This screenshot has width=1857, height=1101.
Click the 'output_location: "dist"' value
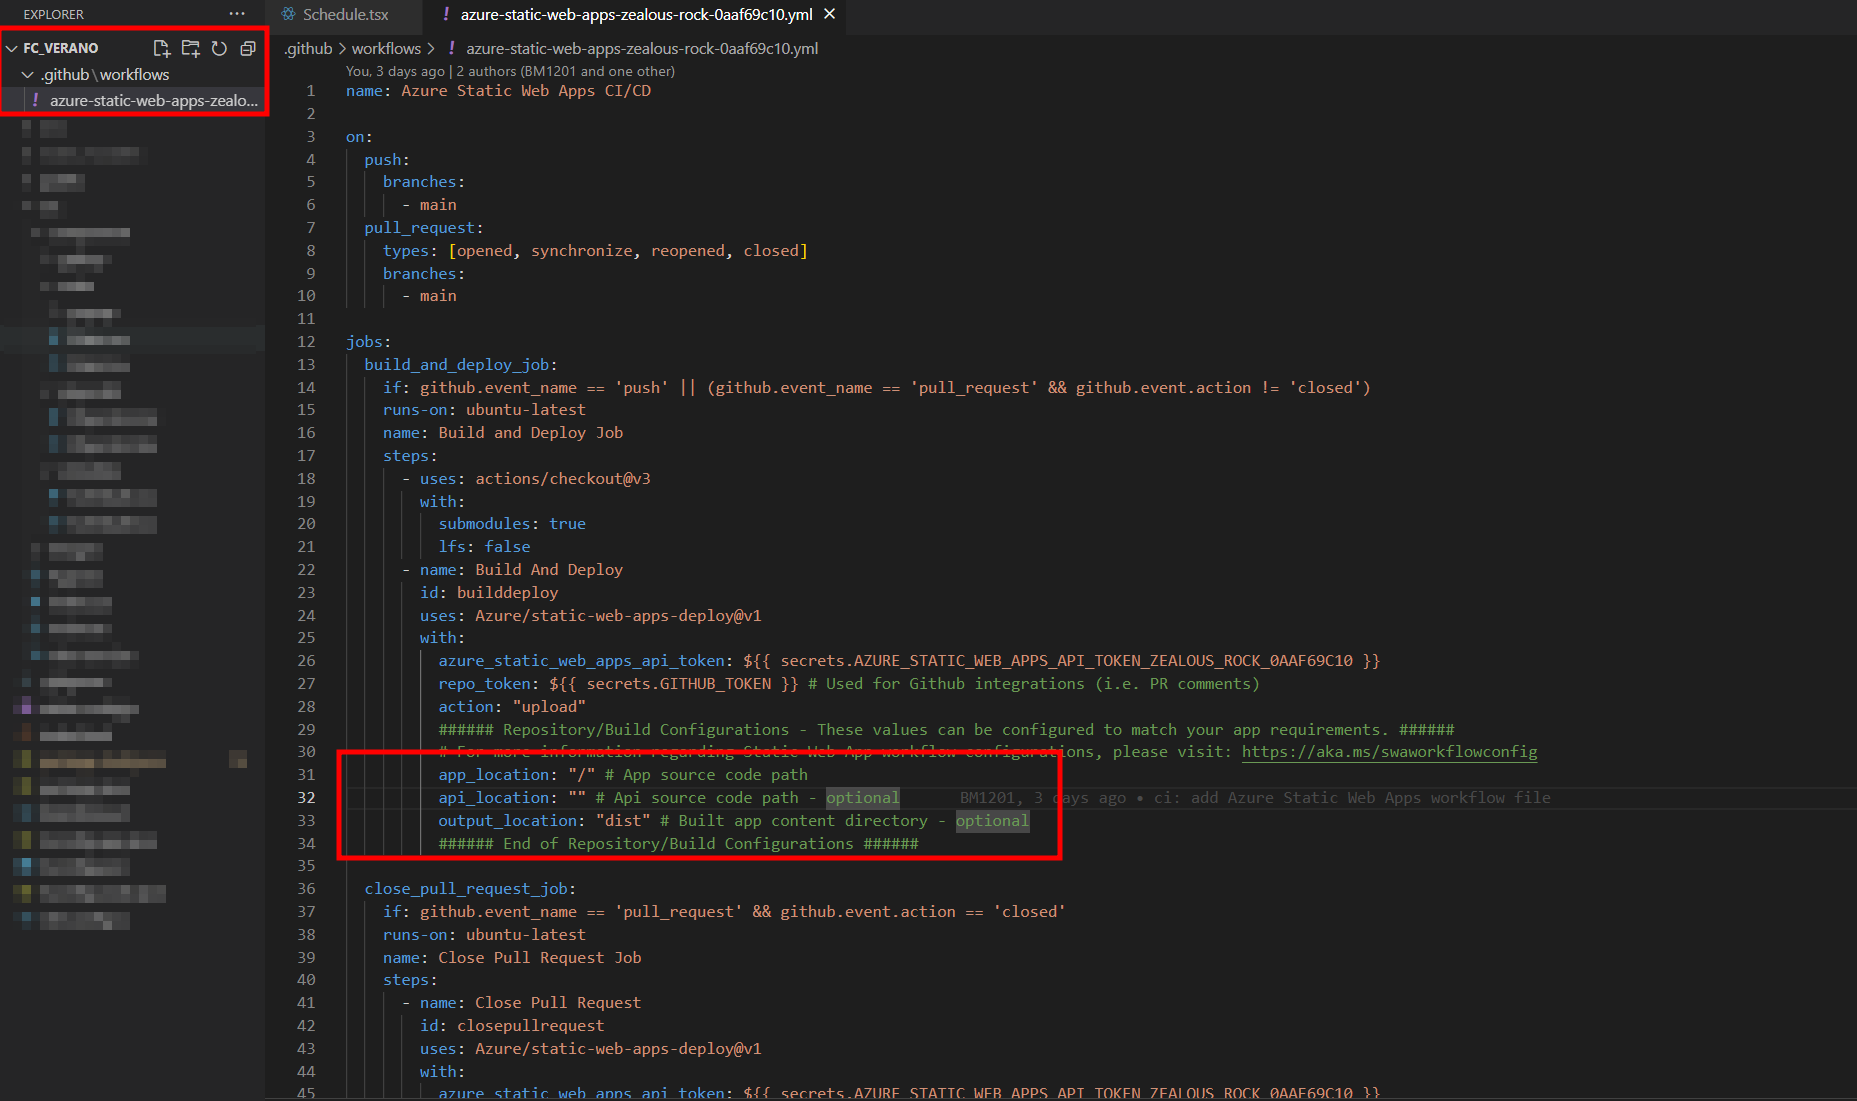coord(623,821)
